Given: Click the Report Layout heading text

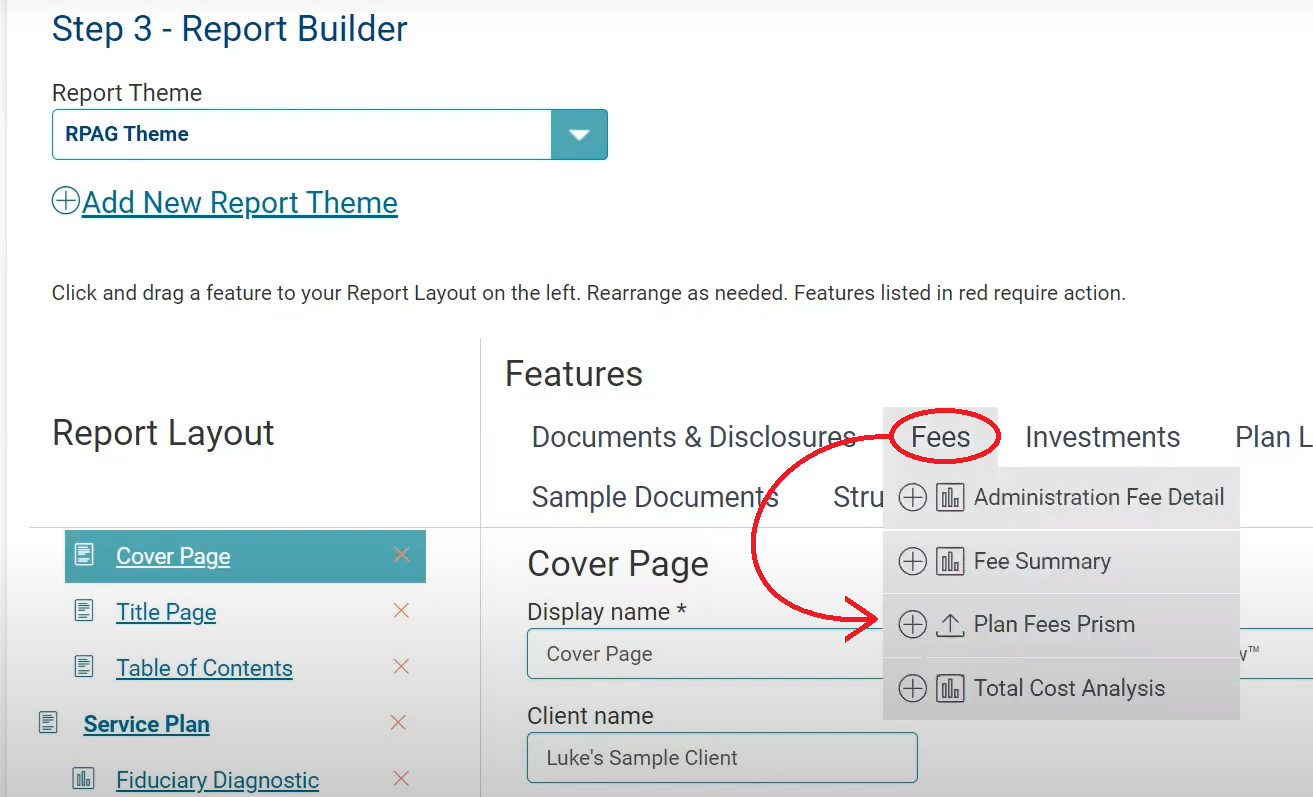Looking at the screenshot, I should (163, 433).
